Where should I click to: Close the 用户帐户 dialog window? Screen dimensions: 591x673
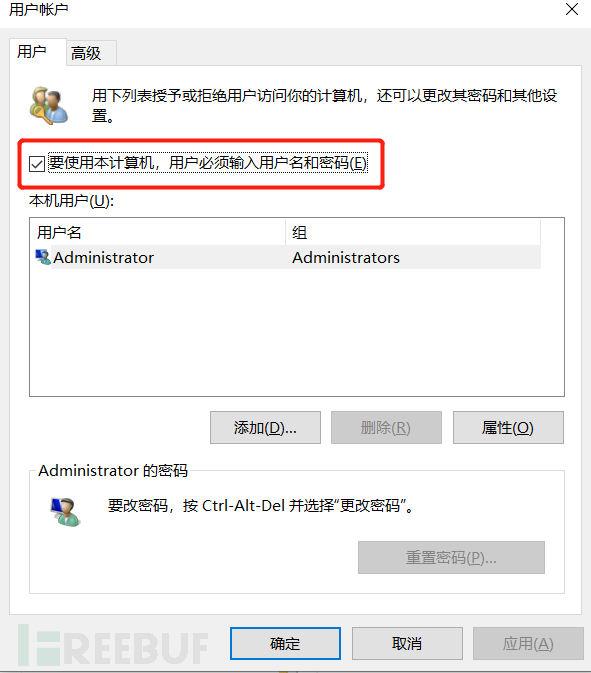[572, 9]
